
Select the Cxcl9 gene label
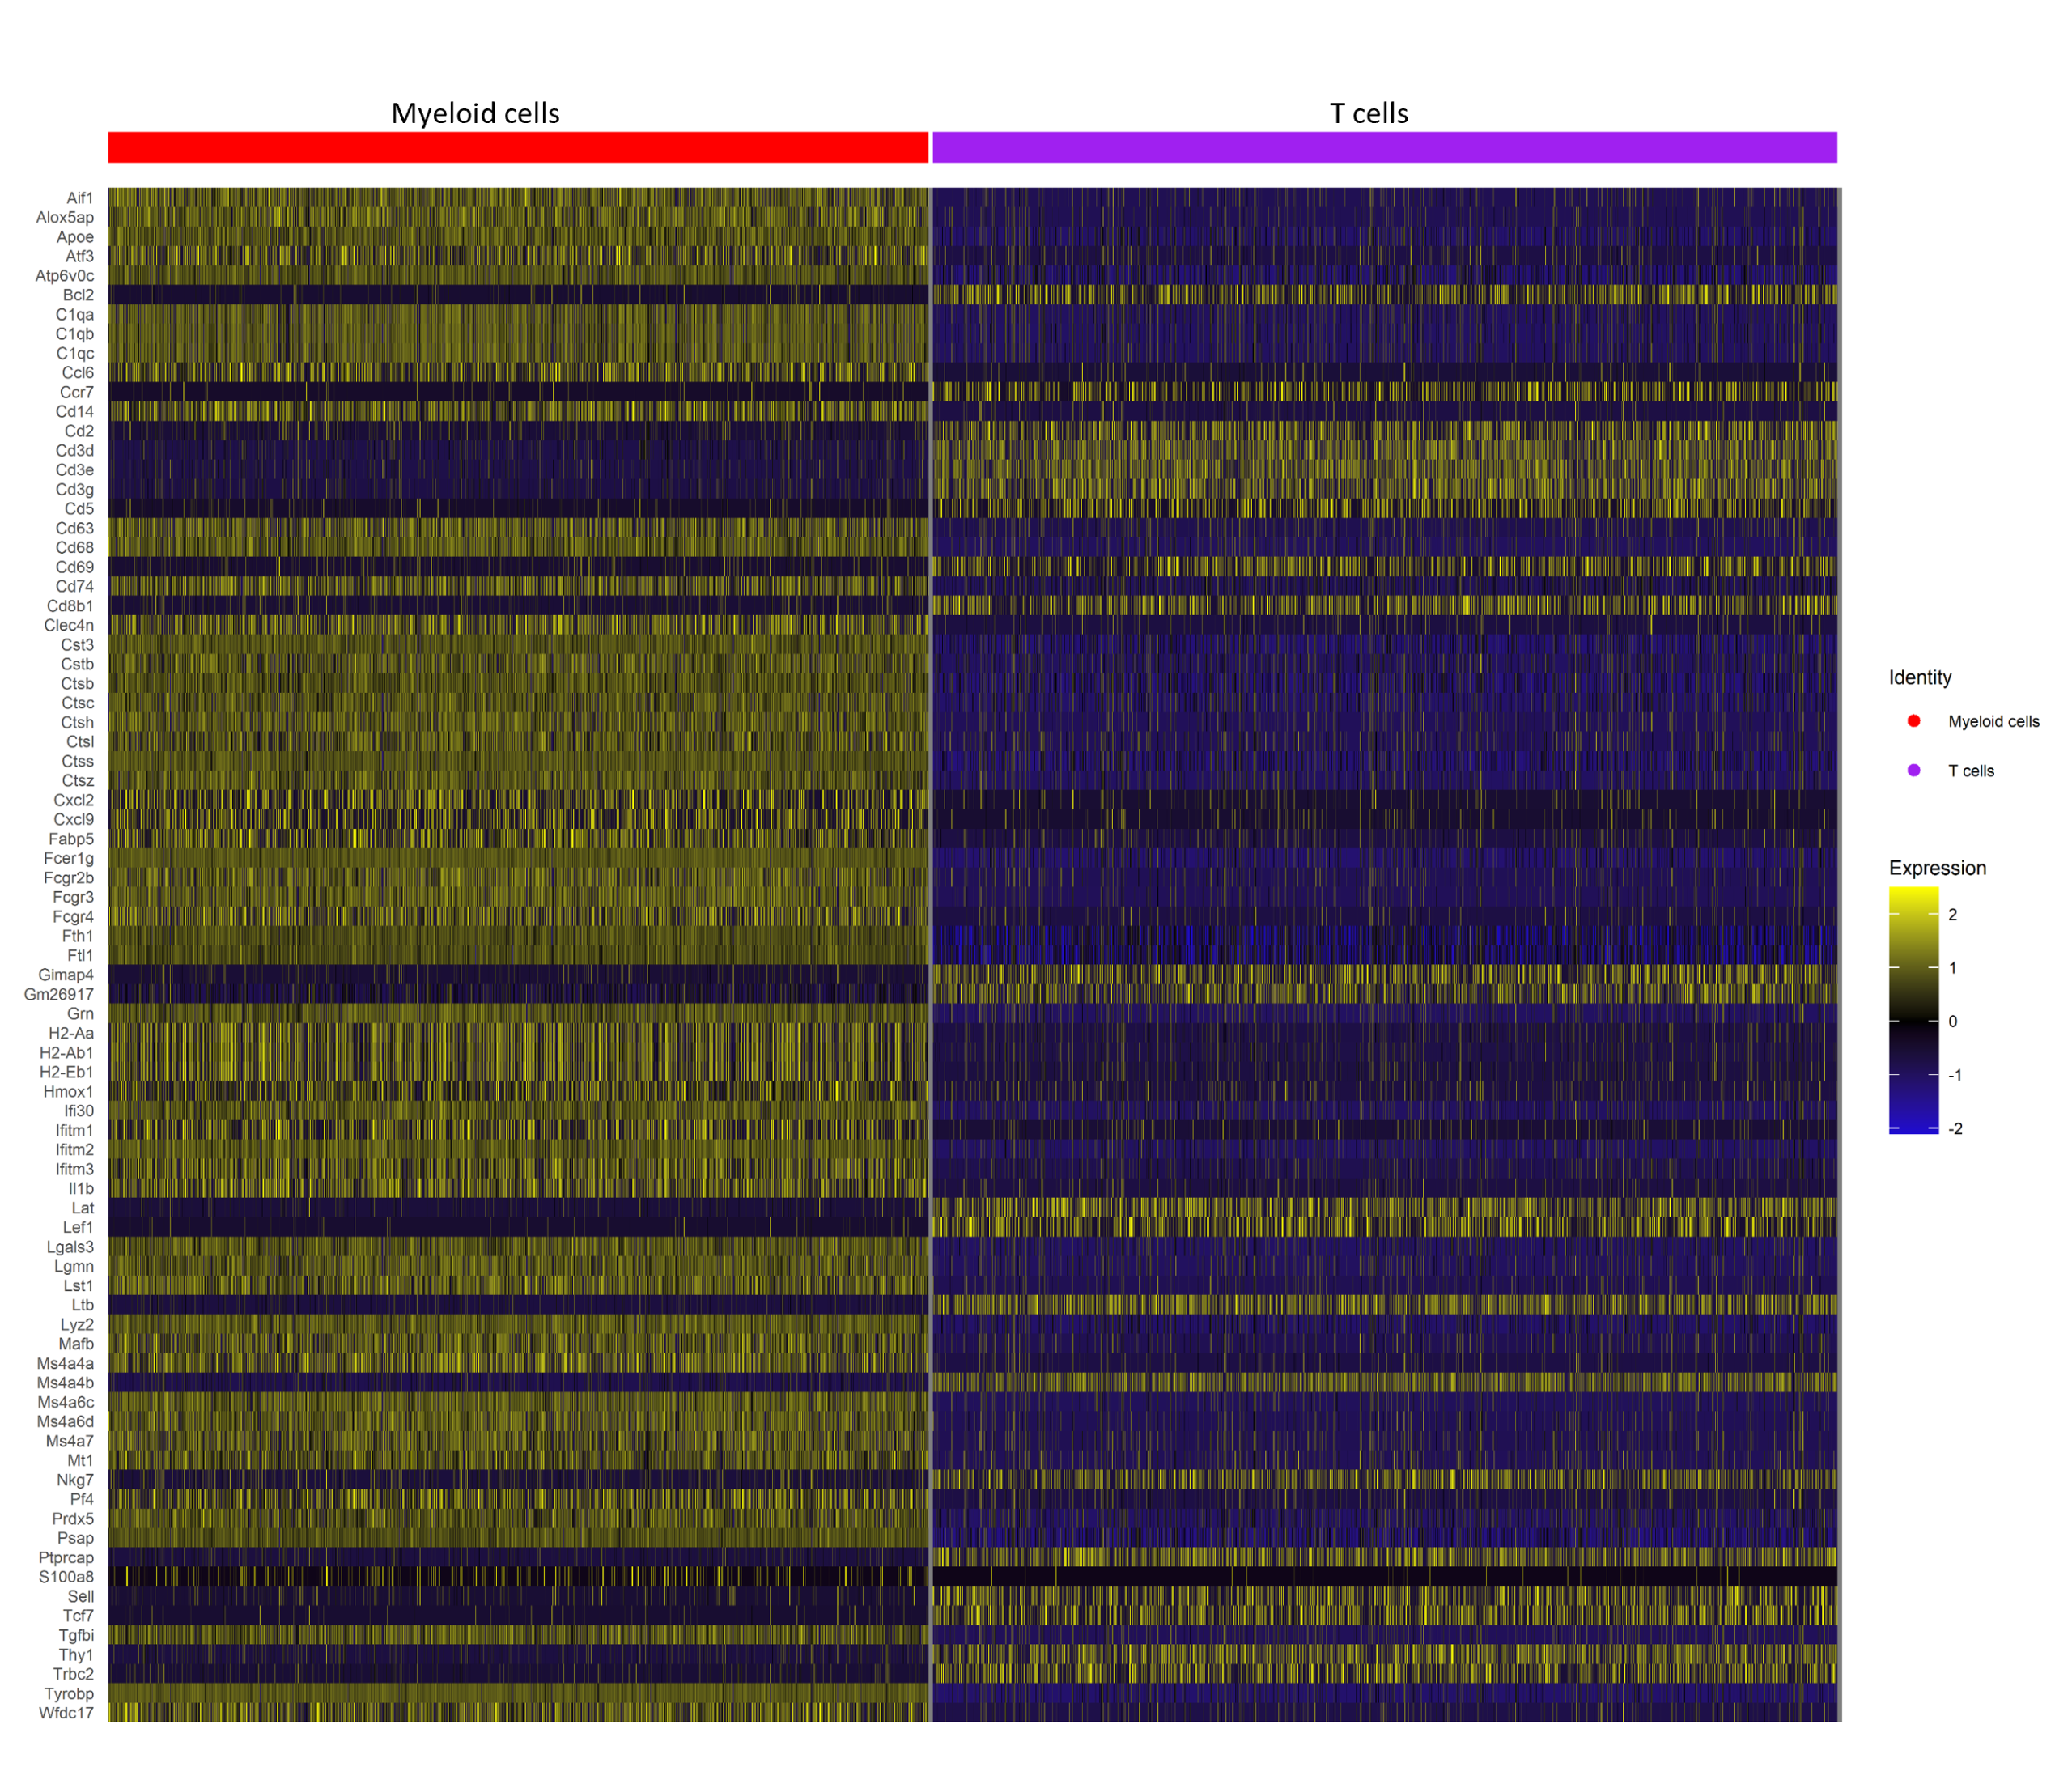74,819
